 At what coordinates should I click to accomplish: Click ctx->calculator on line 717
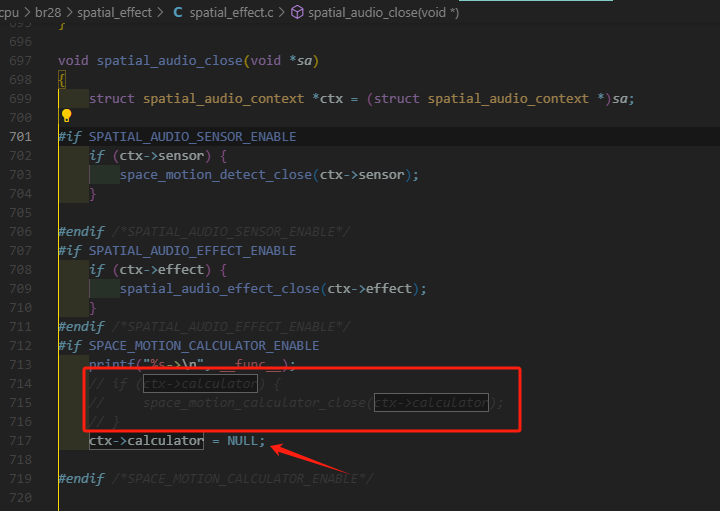click(x=146, y=441)
